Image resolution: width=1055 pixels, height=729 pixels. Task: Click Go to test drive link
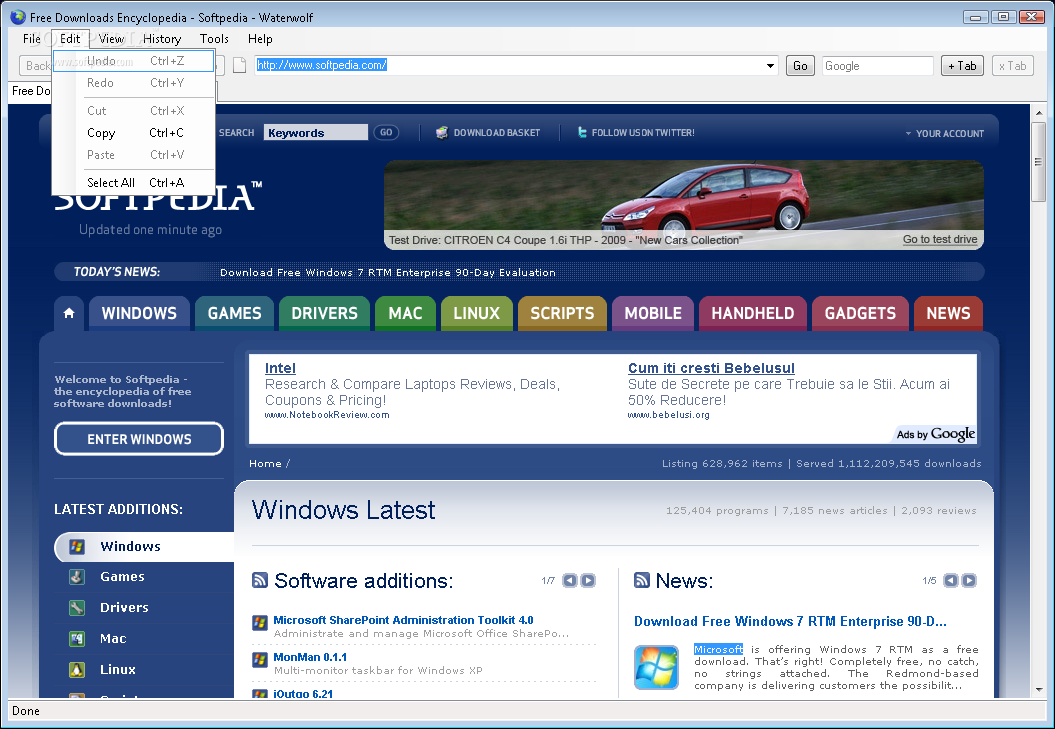[940, 239]
